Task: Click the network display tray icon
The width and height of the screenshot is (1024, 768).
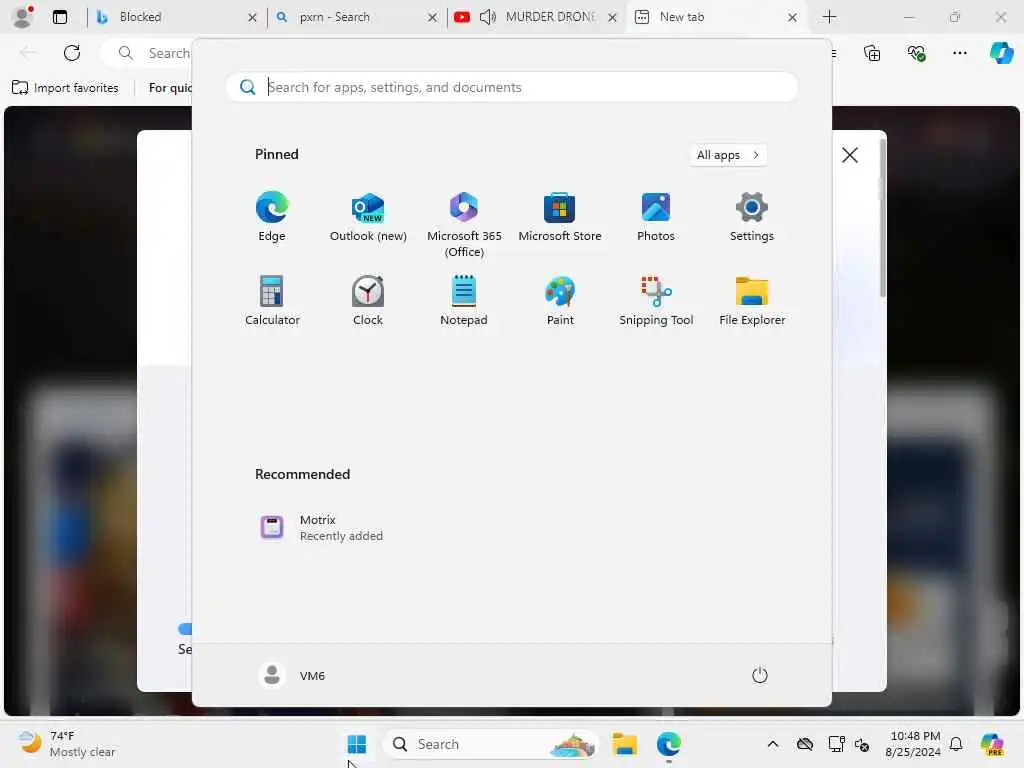Action: pos(837,744)
